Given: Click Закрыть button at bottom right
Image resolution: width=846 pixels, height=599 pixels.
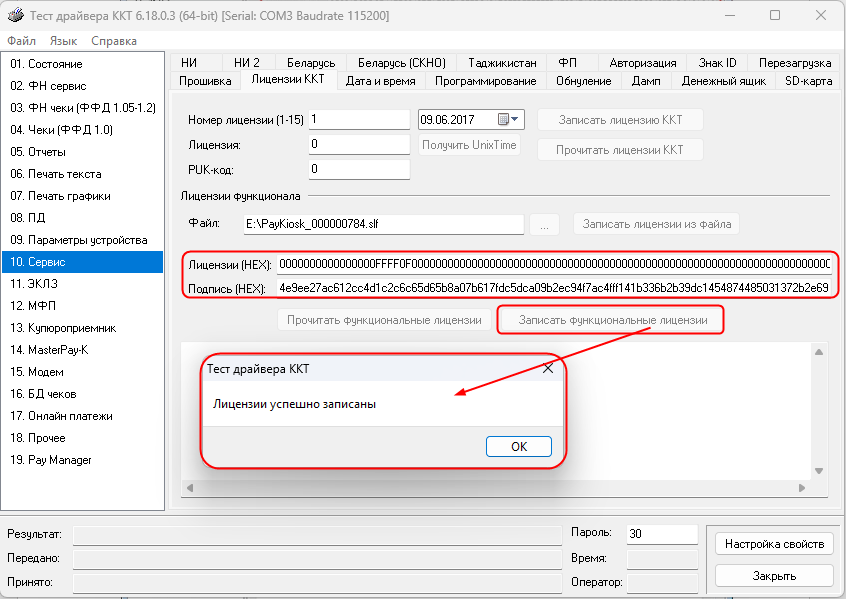Looking at the screenshot, I should click(x=774, y=576).
